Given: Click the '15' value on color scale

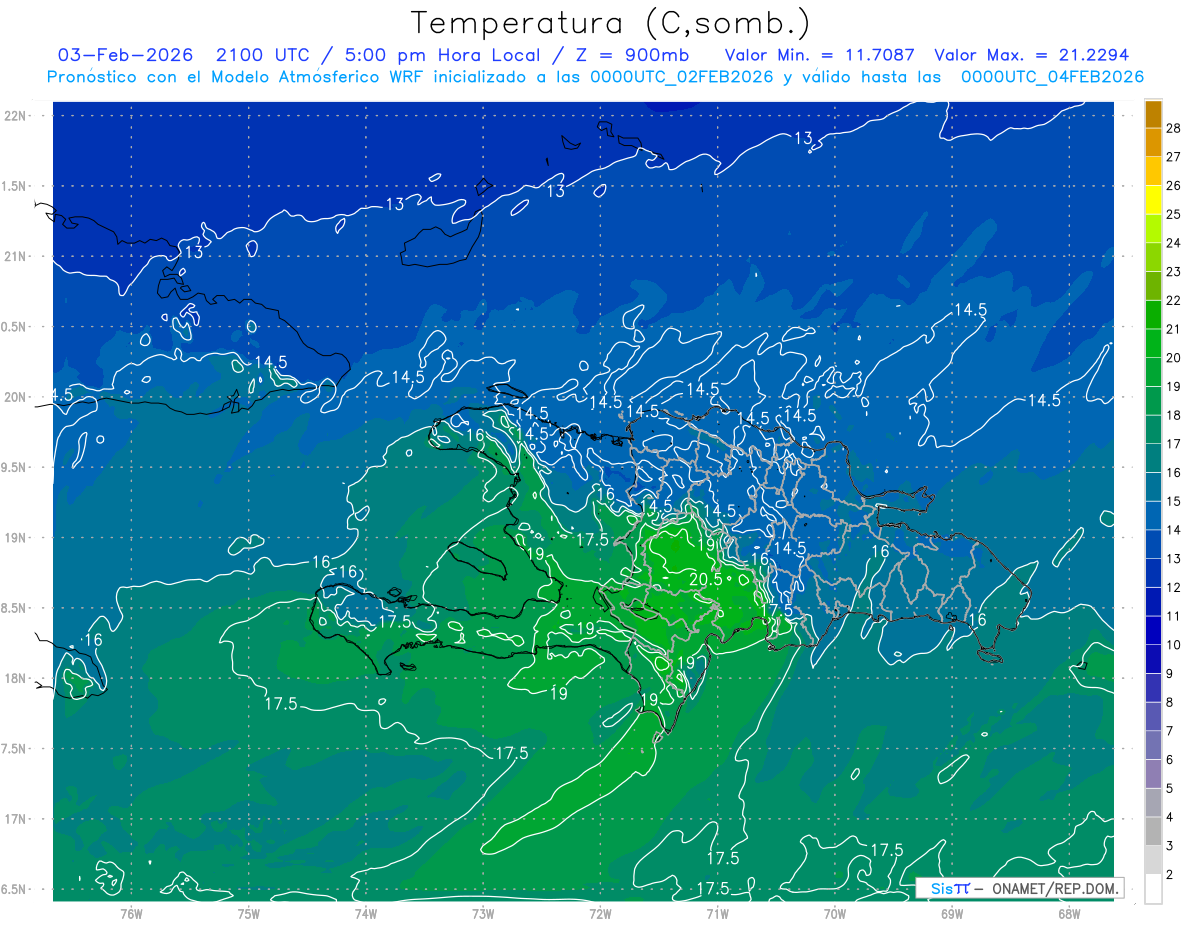Looking at the screenshot, I should pos(1173,501).
